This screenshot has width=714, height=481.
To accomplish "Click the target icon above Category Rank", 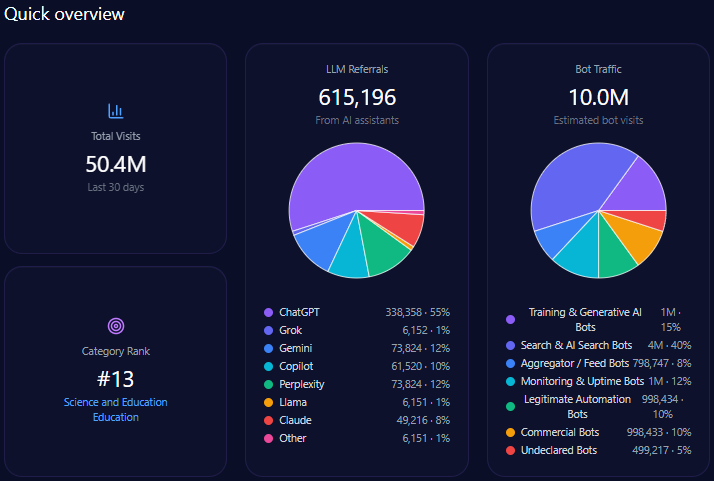I will point(116,326).
